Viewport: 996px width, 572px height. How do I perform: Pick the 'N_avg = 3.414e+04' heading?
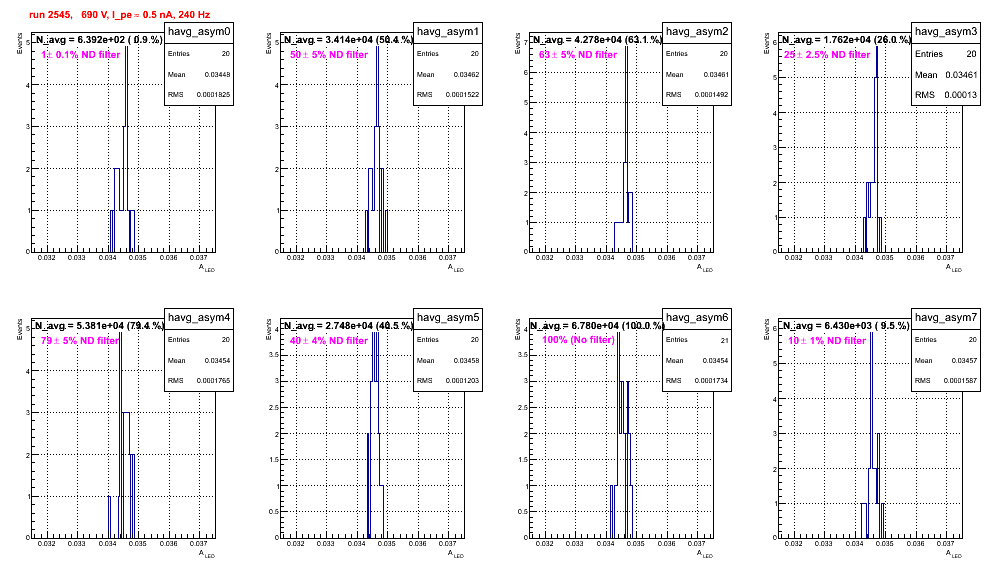348,39
